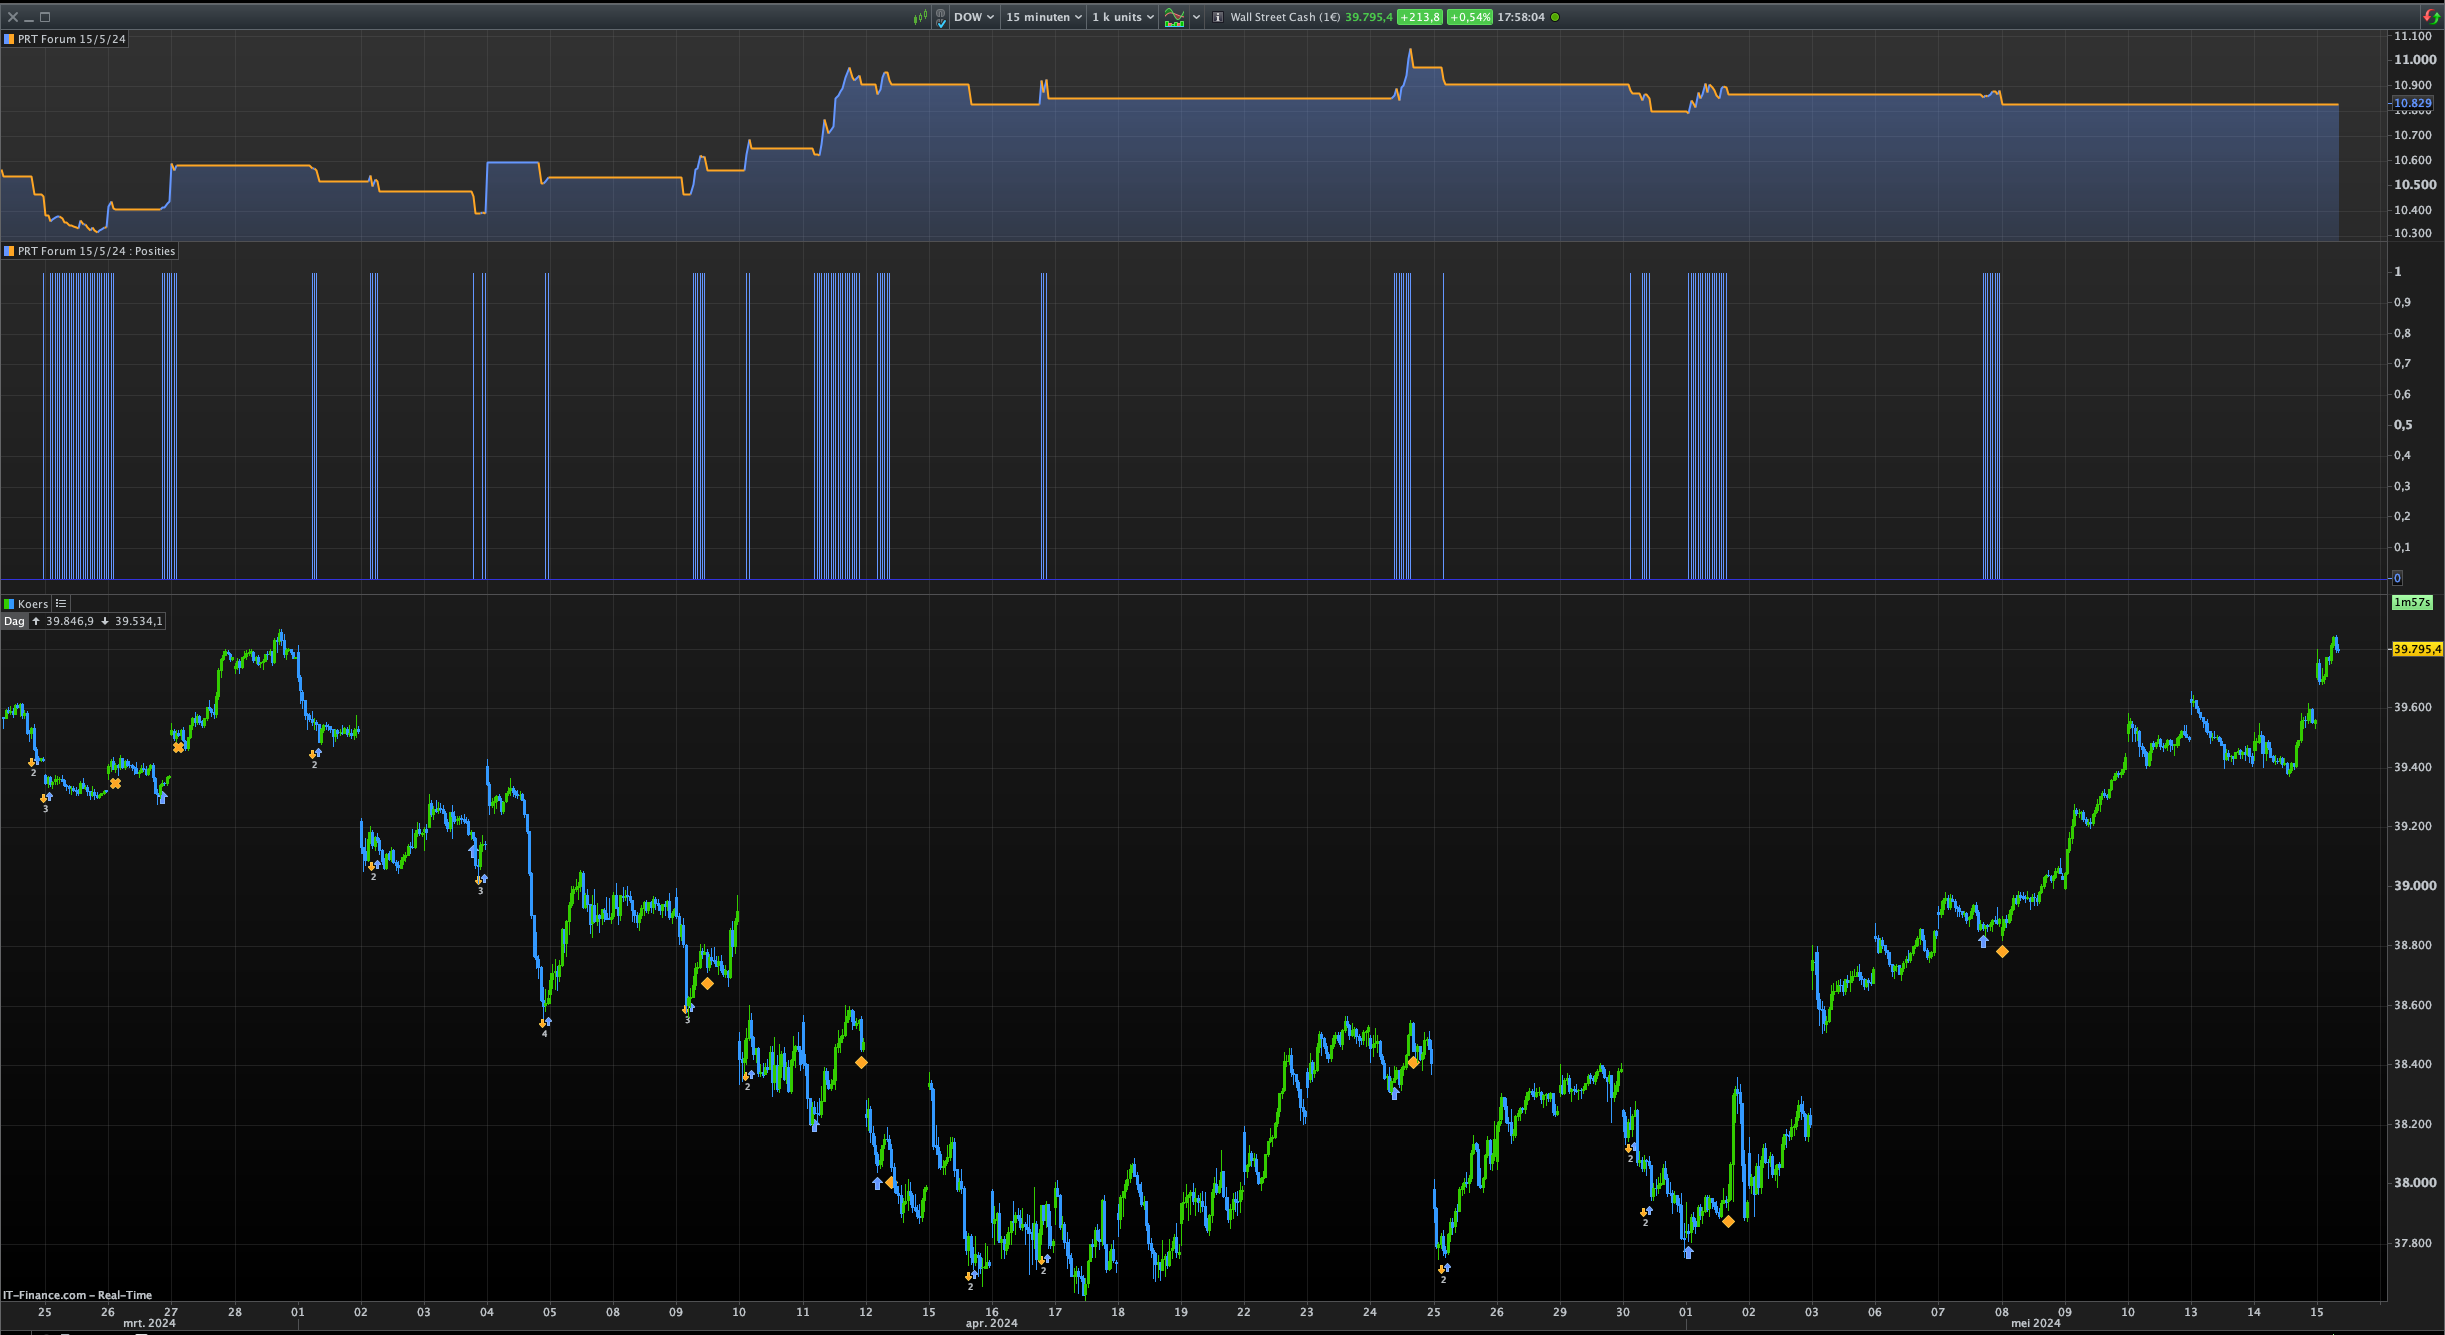
Task: Expand the 1 k units dropdown
Action: 1122,17
